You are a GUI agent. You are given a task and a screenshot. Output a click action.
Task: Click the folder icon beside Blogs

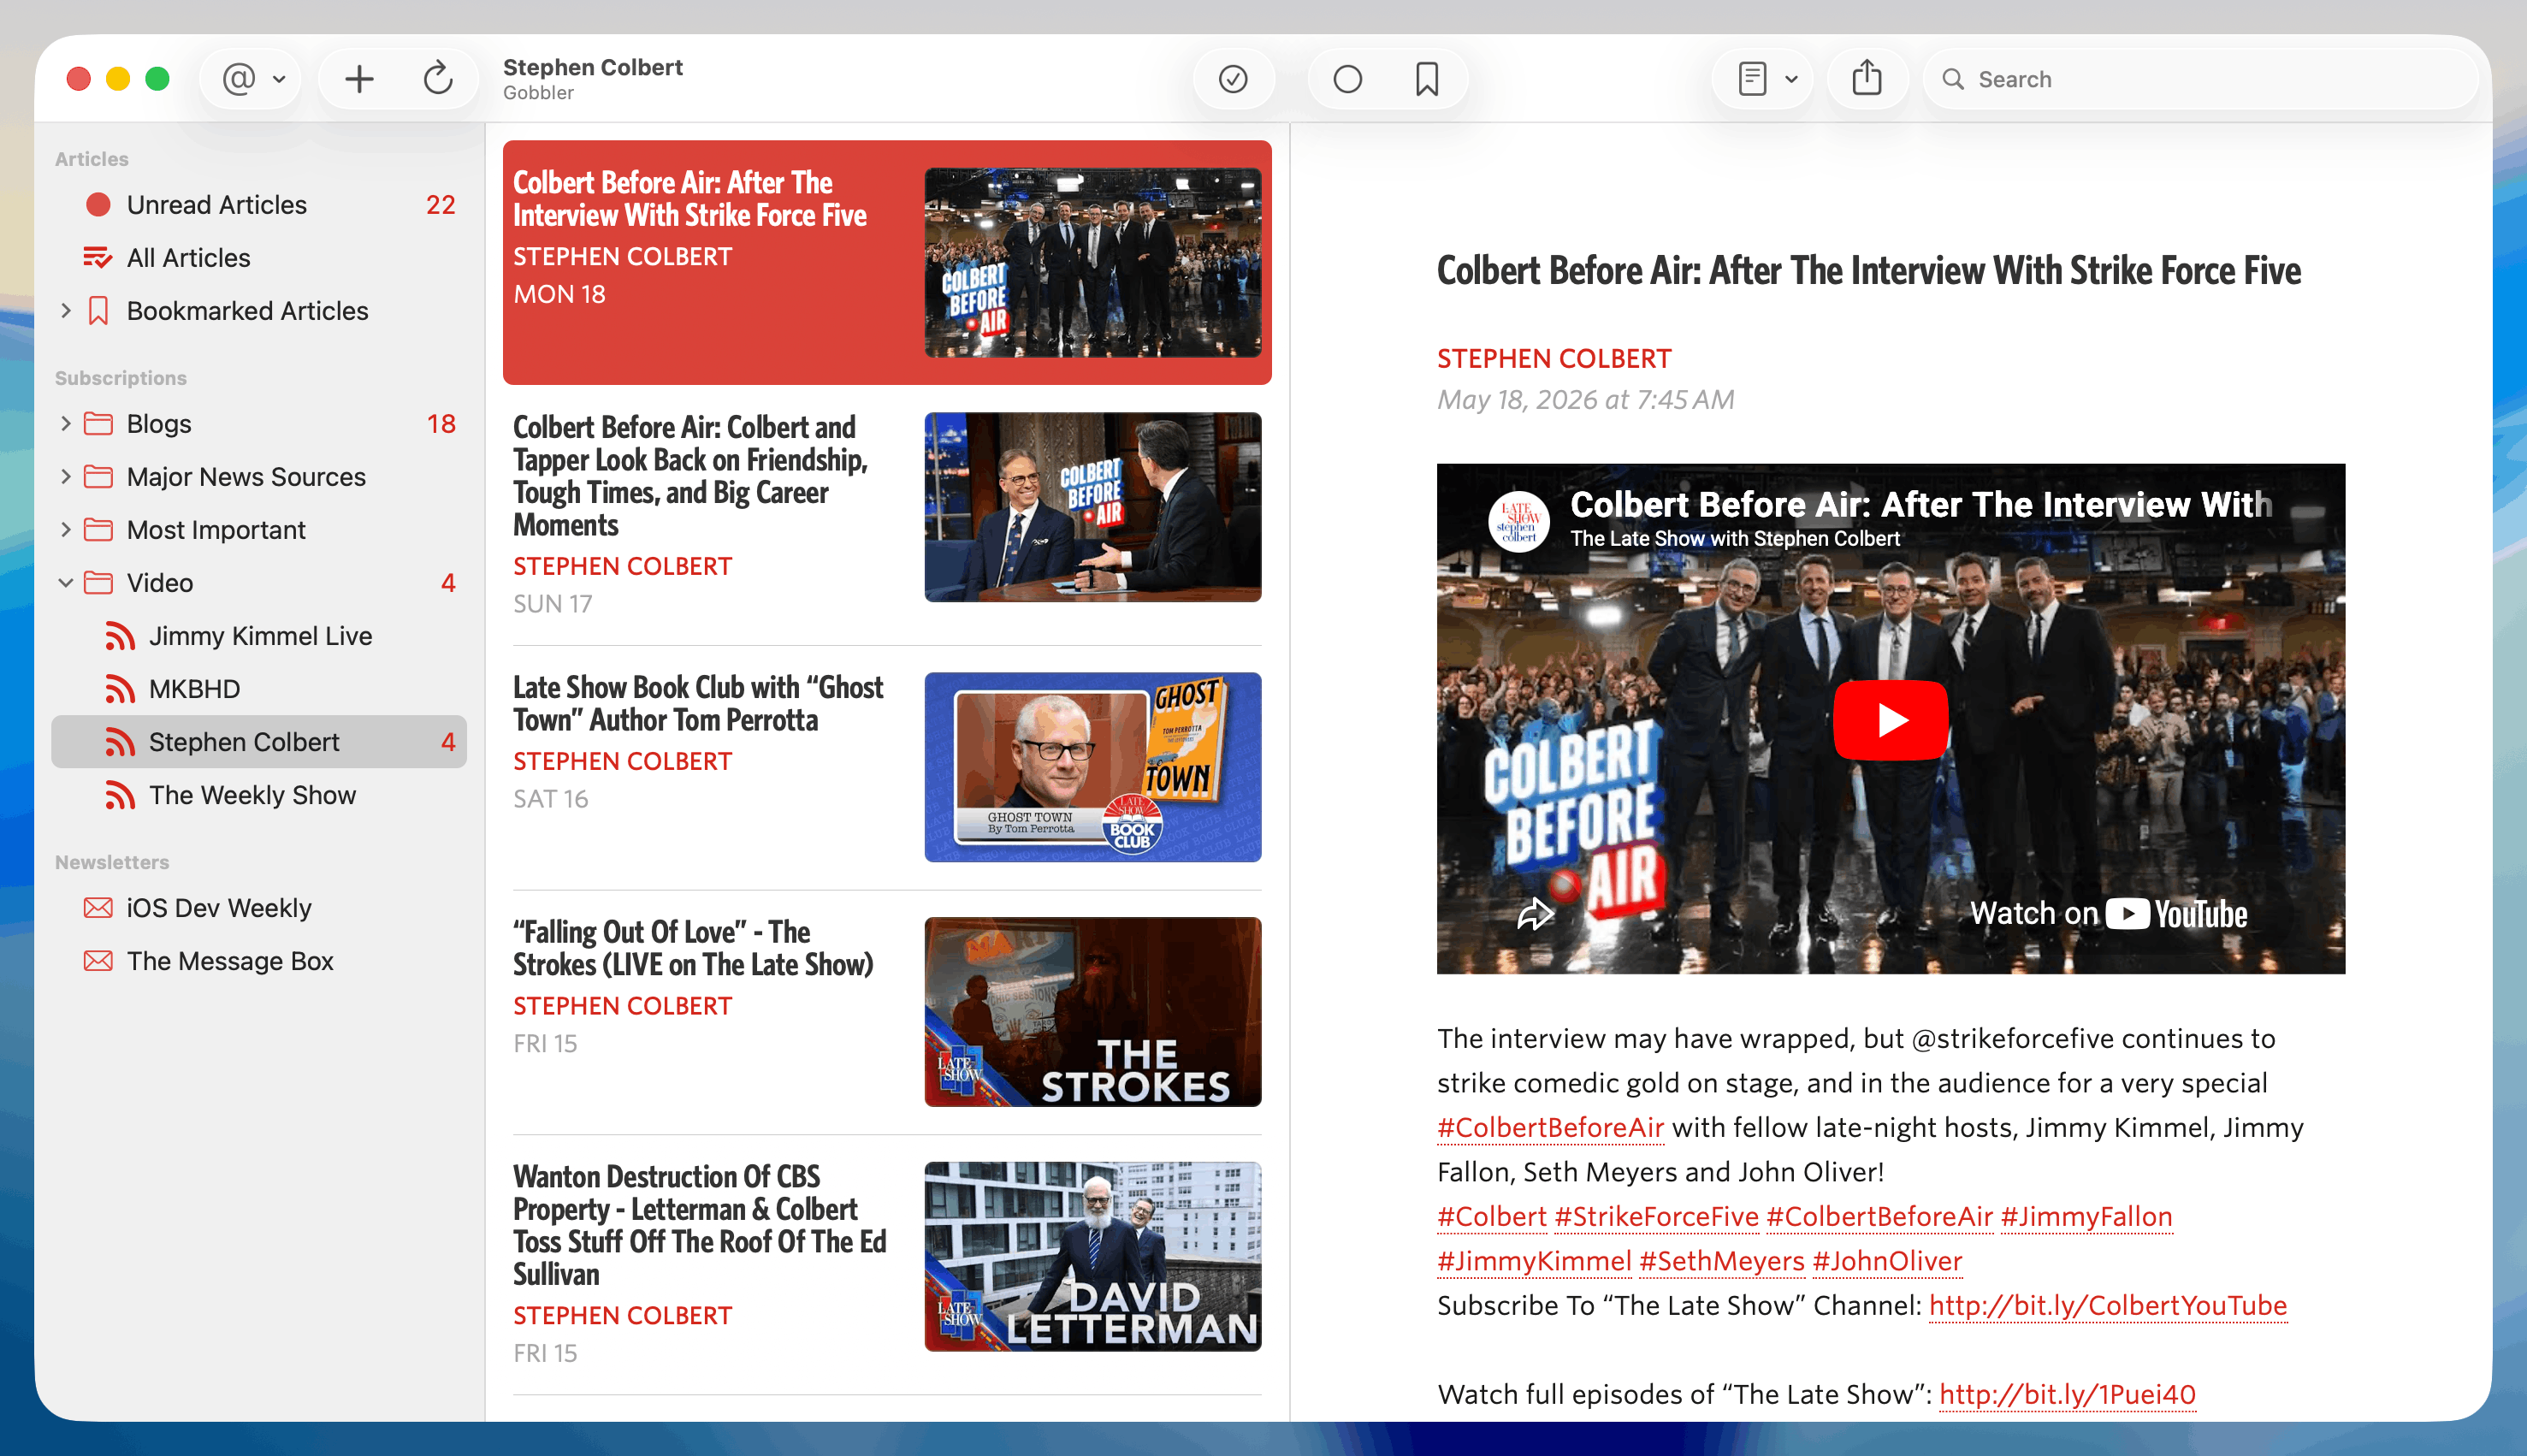coord(98,424)
